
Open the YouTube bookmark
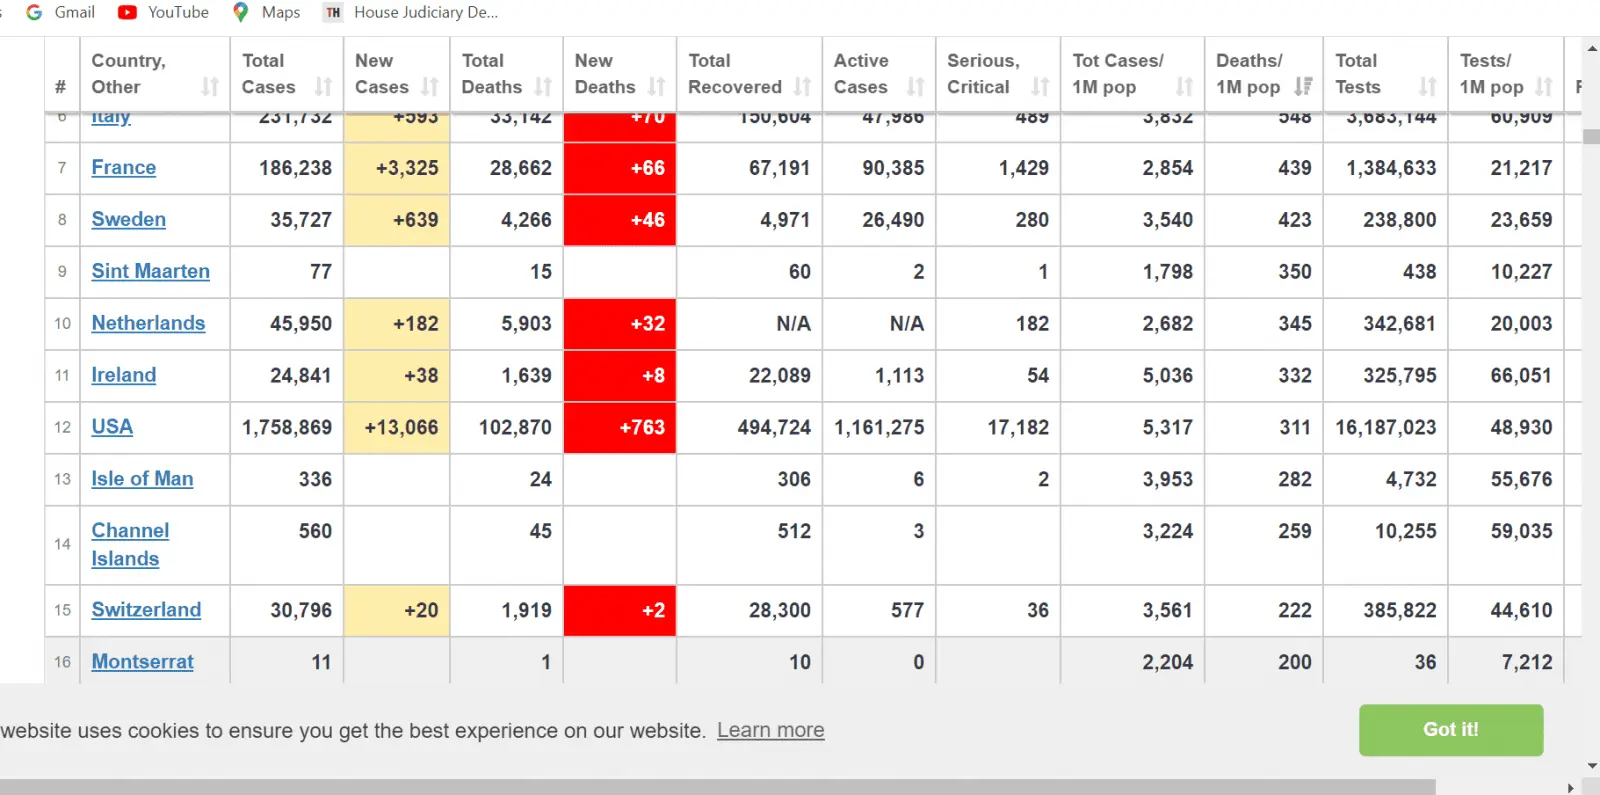[164, 12]
